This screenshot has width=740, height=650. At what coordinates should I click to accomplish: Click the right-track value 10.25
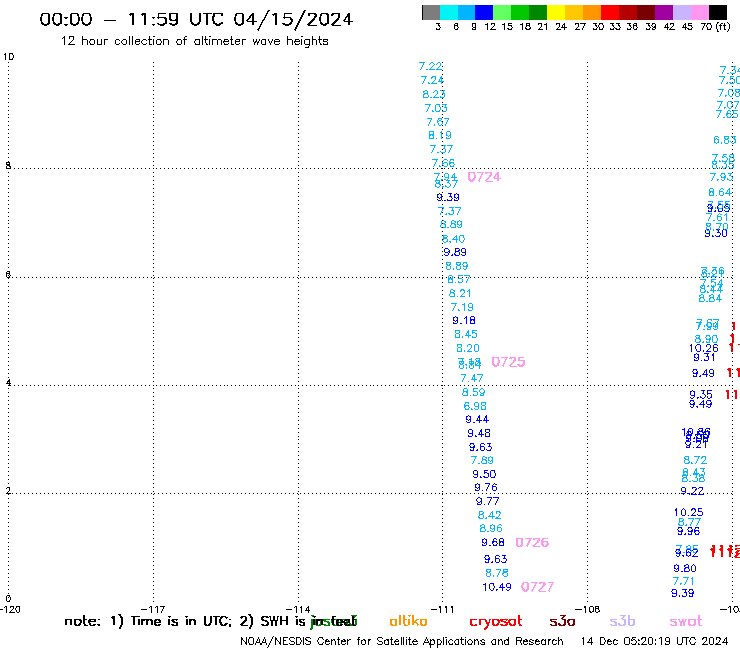tap(689, 513)
